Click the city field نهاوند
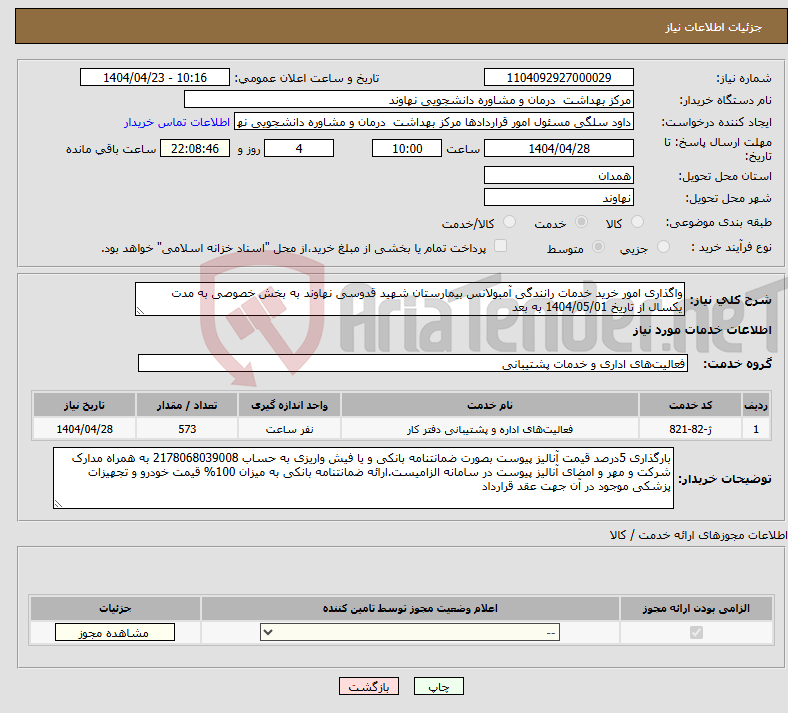 [559, 197]
